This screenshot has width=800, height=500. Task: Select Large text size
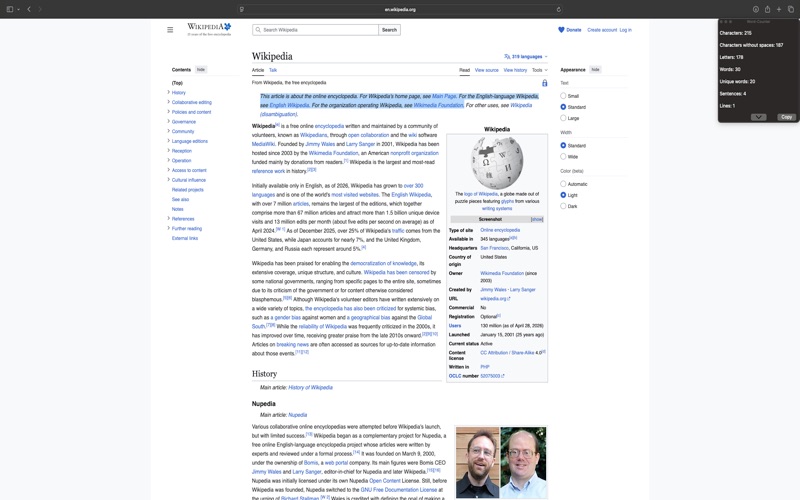point(563,118)
